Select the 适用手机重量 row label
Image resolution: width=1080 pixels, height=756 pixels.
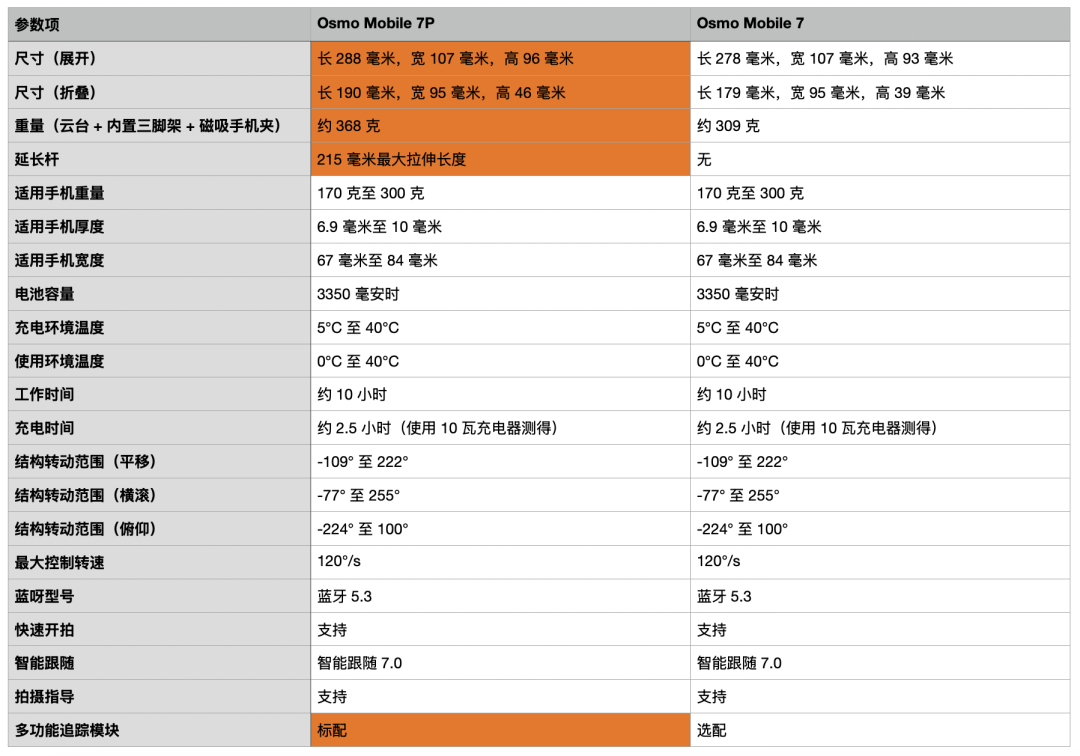click(159, 193)
